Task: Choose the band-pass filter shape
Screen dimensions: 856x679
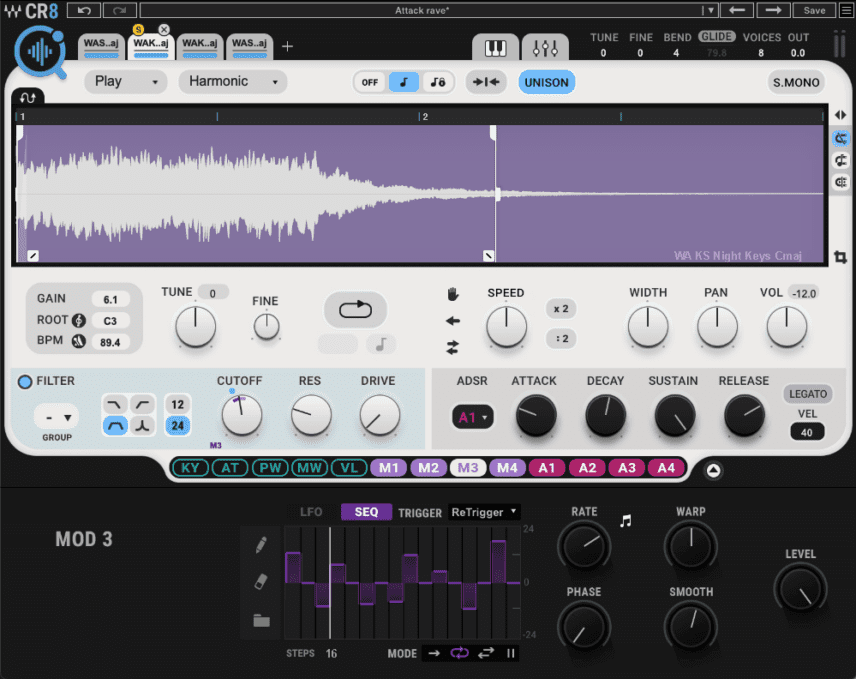Action: tap(115, 425)
